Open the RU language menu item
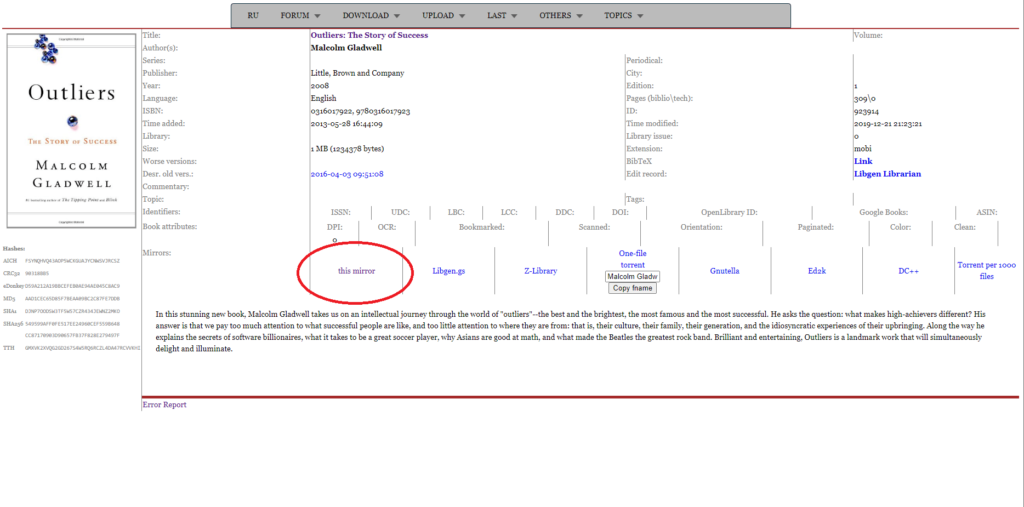The width and height of the screenshot is (1024, 507). (253, 16)
